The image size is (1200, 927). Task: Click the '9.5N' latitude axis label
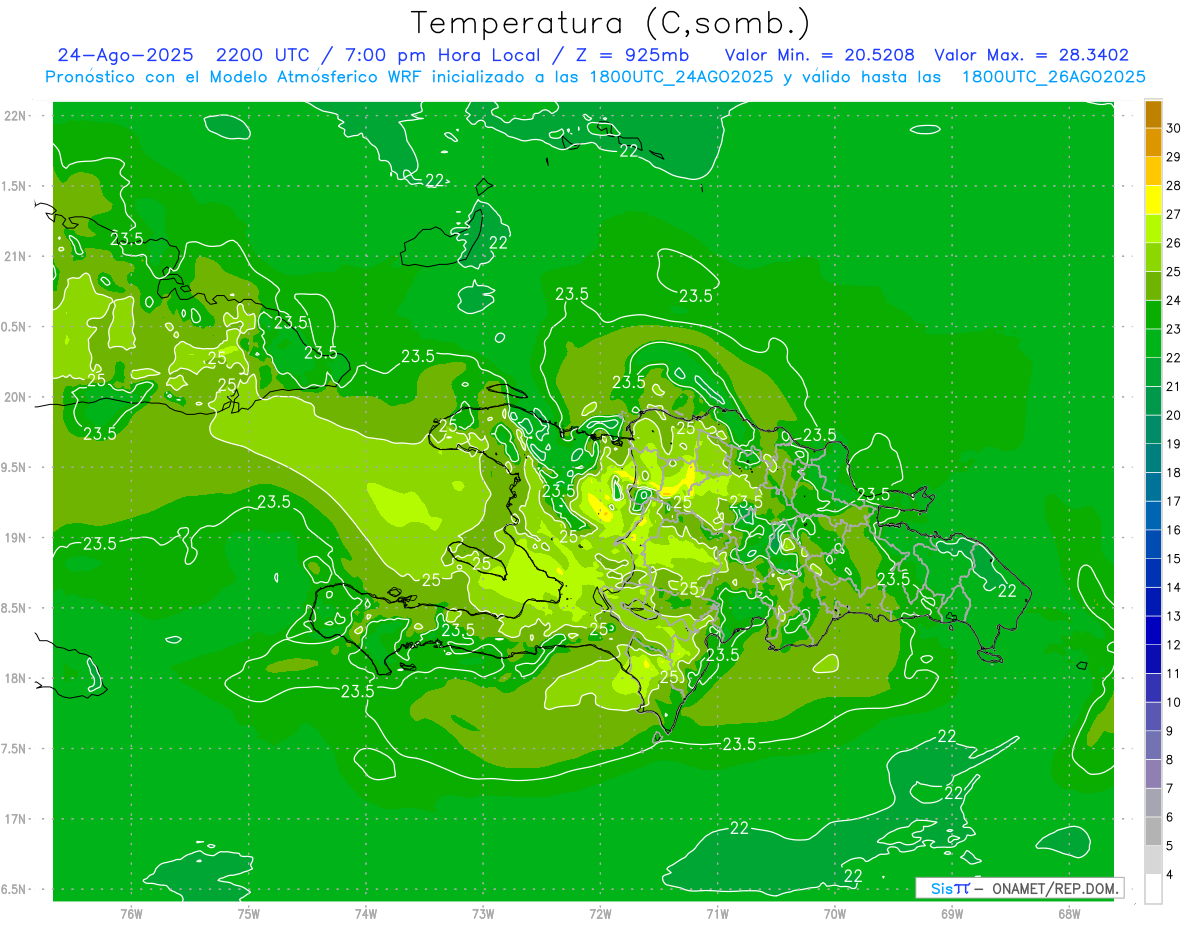pos(15,468)
